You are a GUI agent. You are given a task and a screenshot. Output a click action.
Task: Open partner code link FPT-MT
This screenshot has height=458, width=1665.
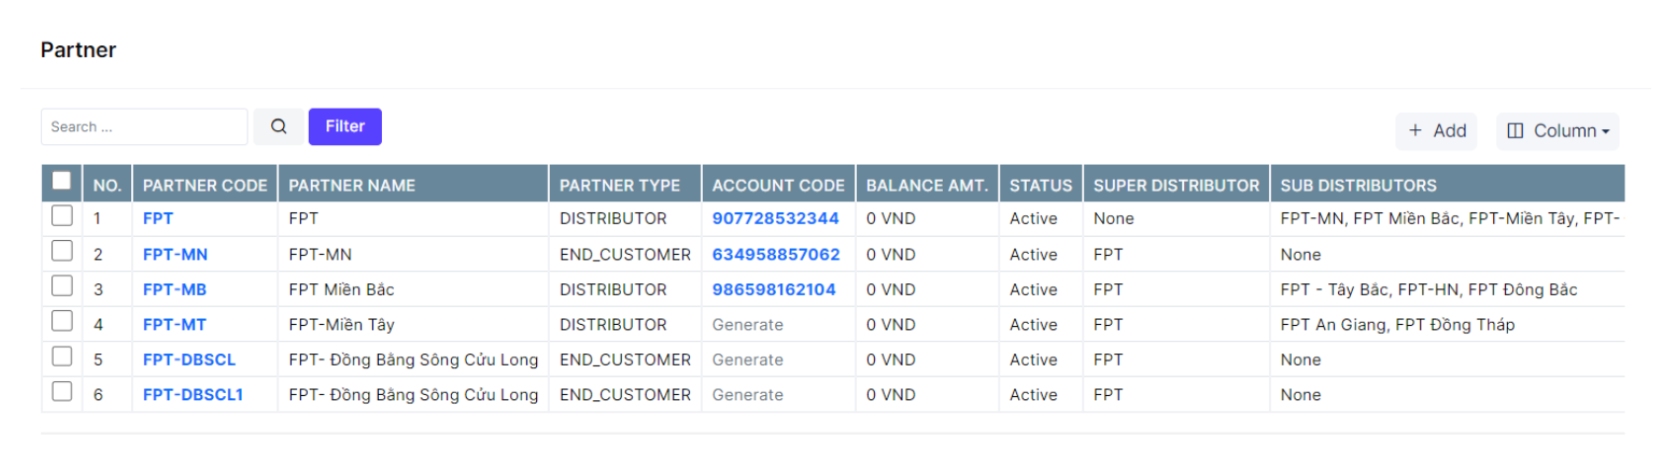(x=175, y=325)
